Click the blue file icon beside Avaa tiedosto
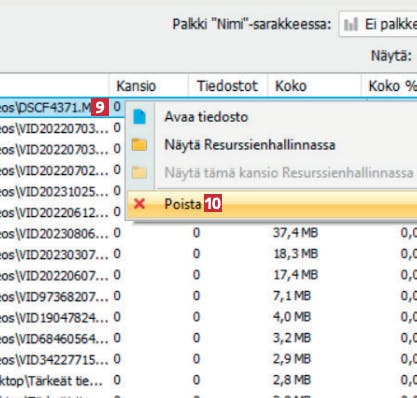 (139, 117)
